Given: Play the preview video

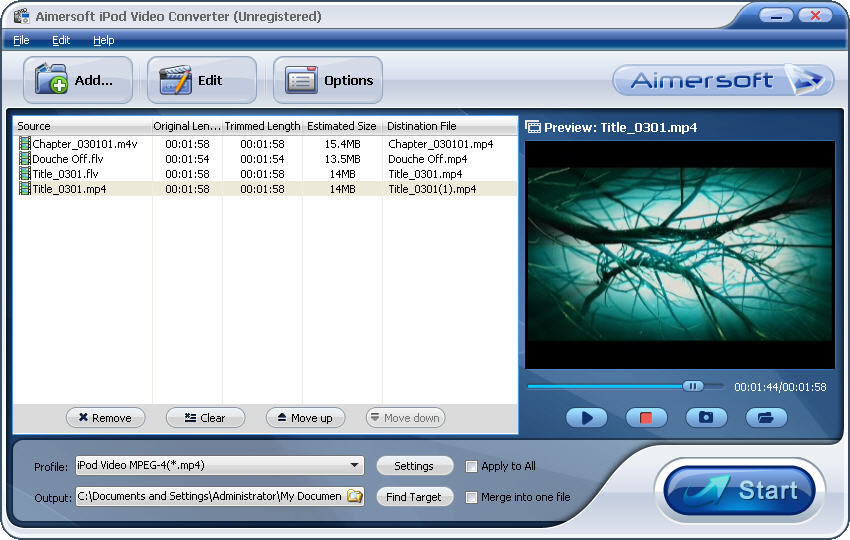Looking at the screenshot, I should [587, 417].
